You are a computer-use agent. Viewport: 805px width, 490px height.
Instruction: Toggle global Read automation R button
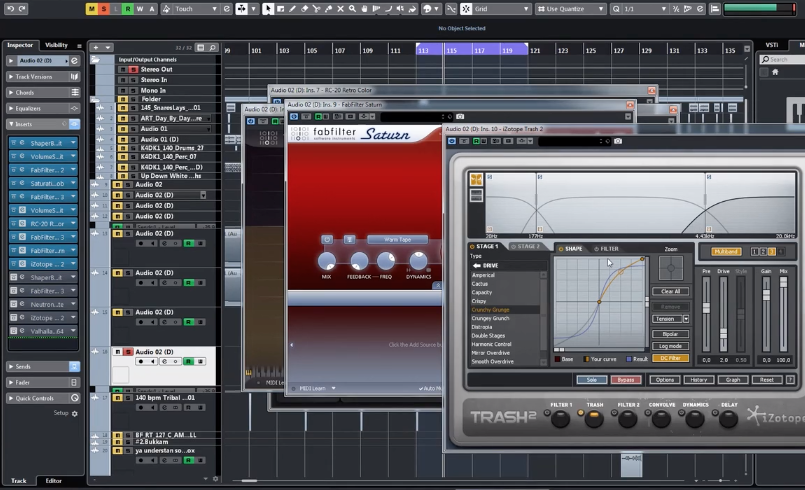128,9
